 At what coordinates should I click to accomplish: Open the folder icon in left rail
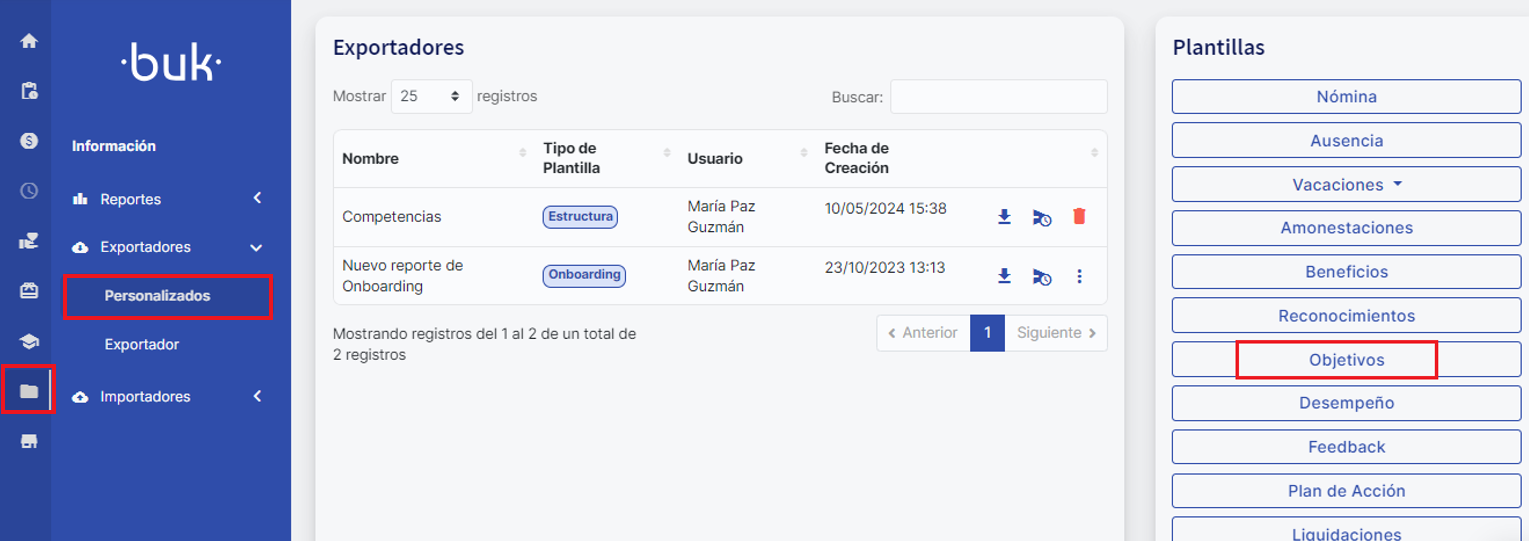[x=29, y=391]
